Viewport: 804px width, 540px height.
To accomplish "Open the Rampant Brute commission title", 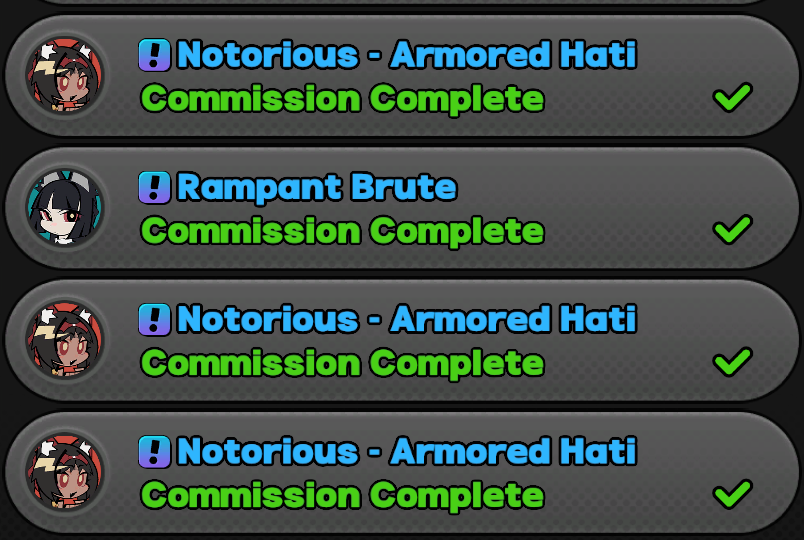I will point(317,188).
